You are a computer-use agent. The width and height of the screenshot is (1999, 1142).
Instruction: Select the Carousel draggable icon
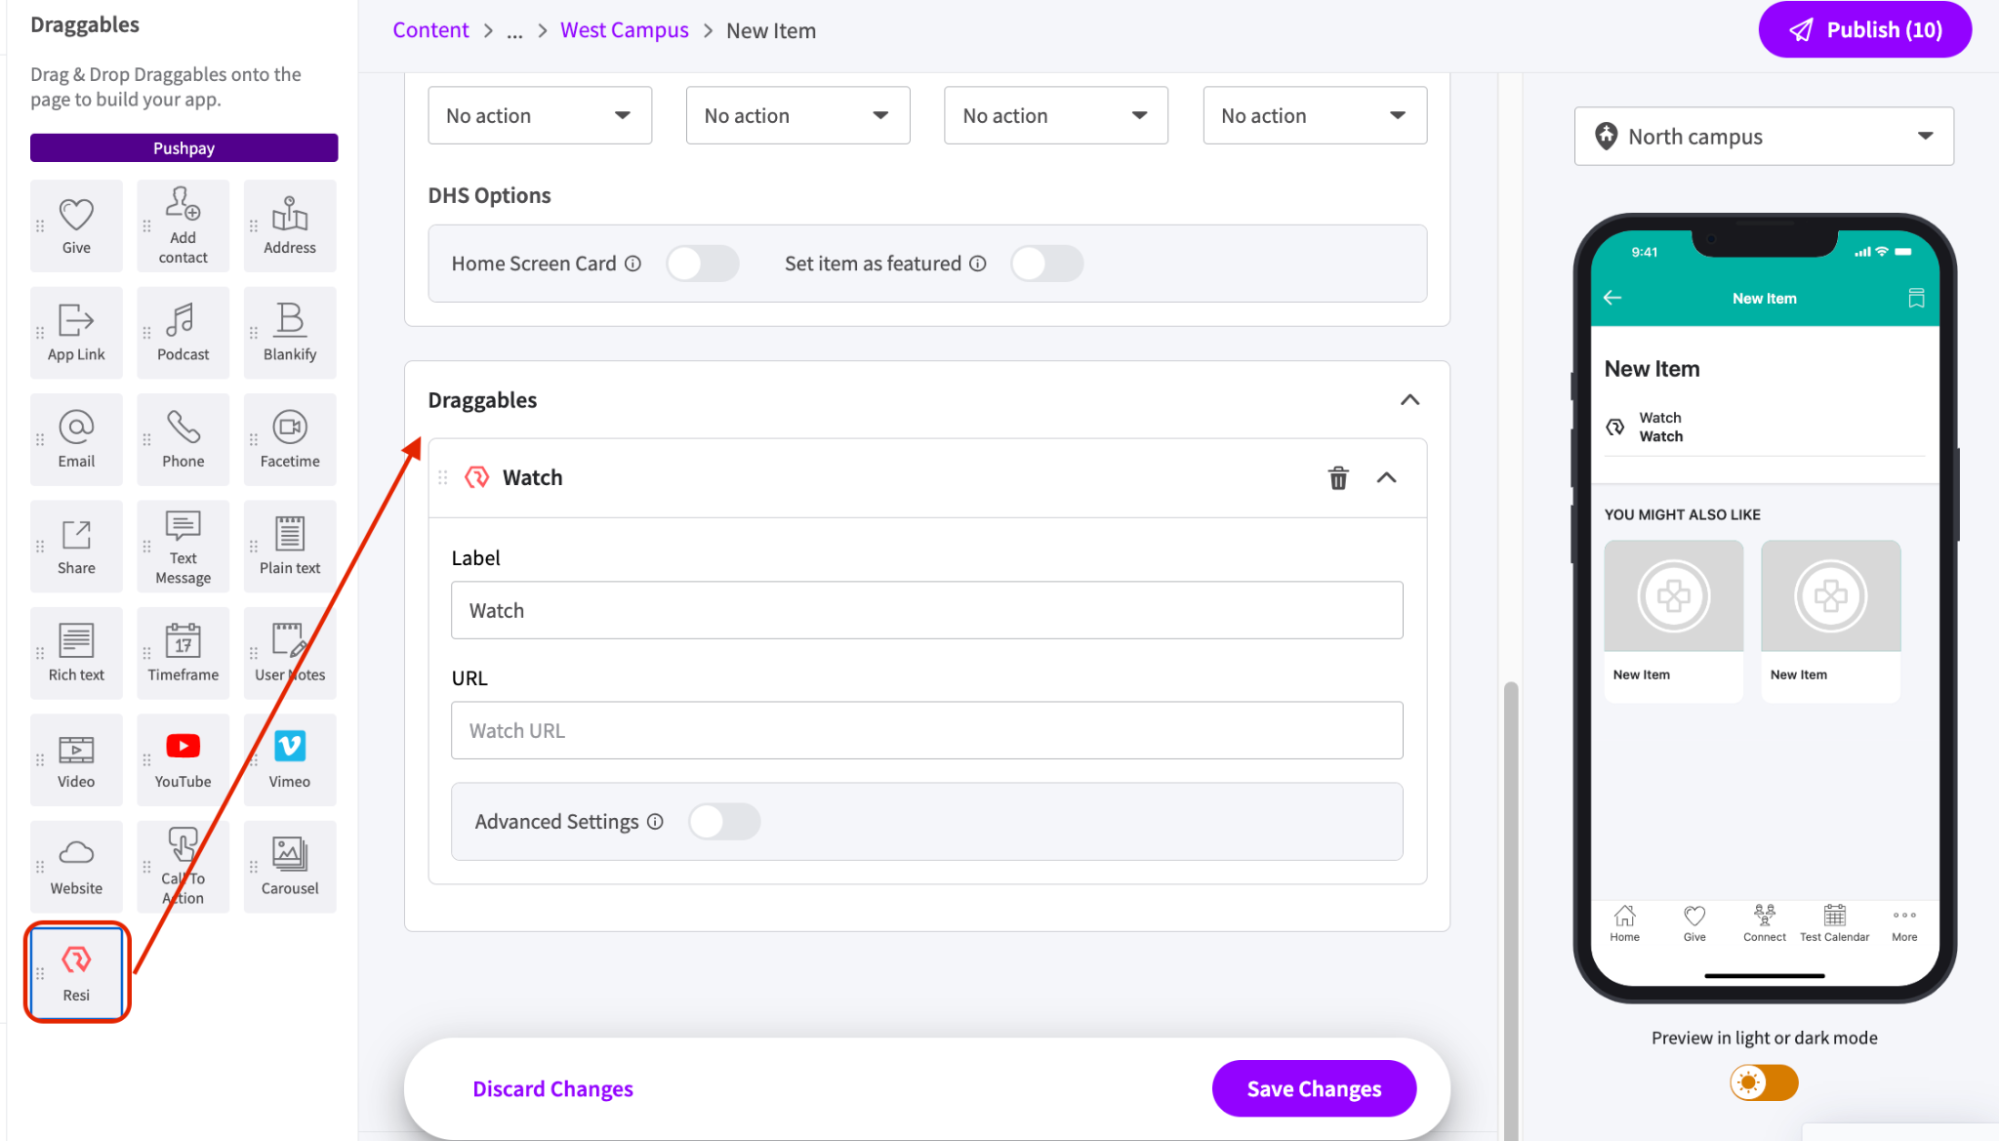pyautogui.click(x=290, y=866)
